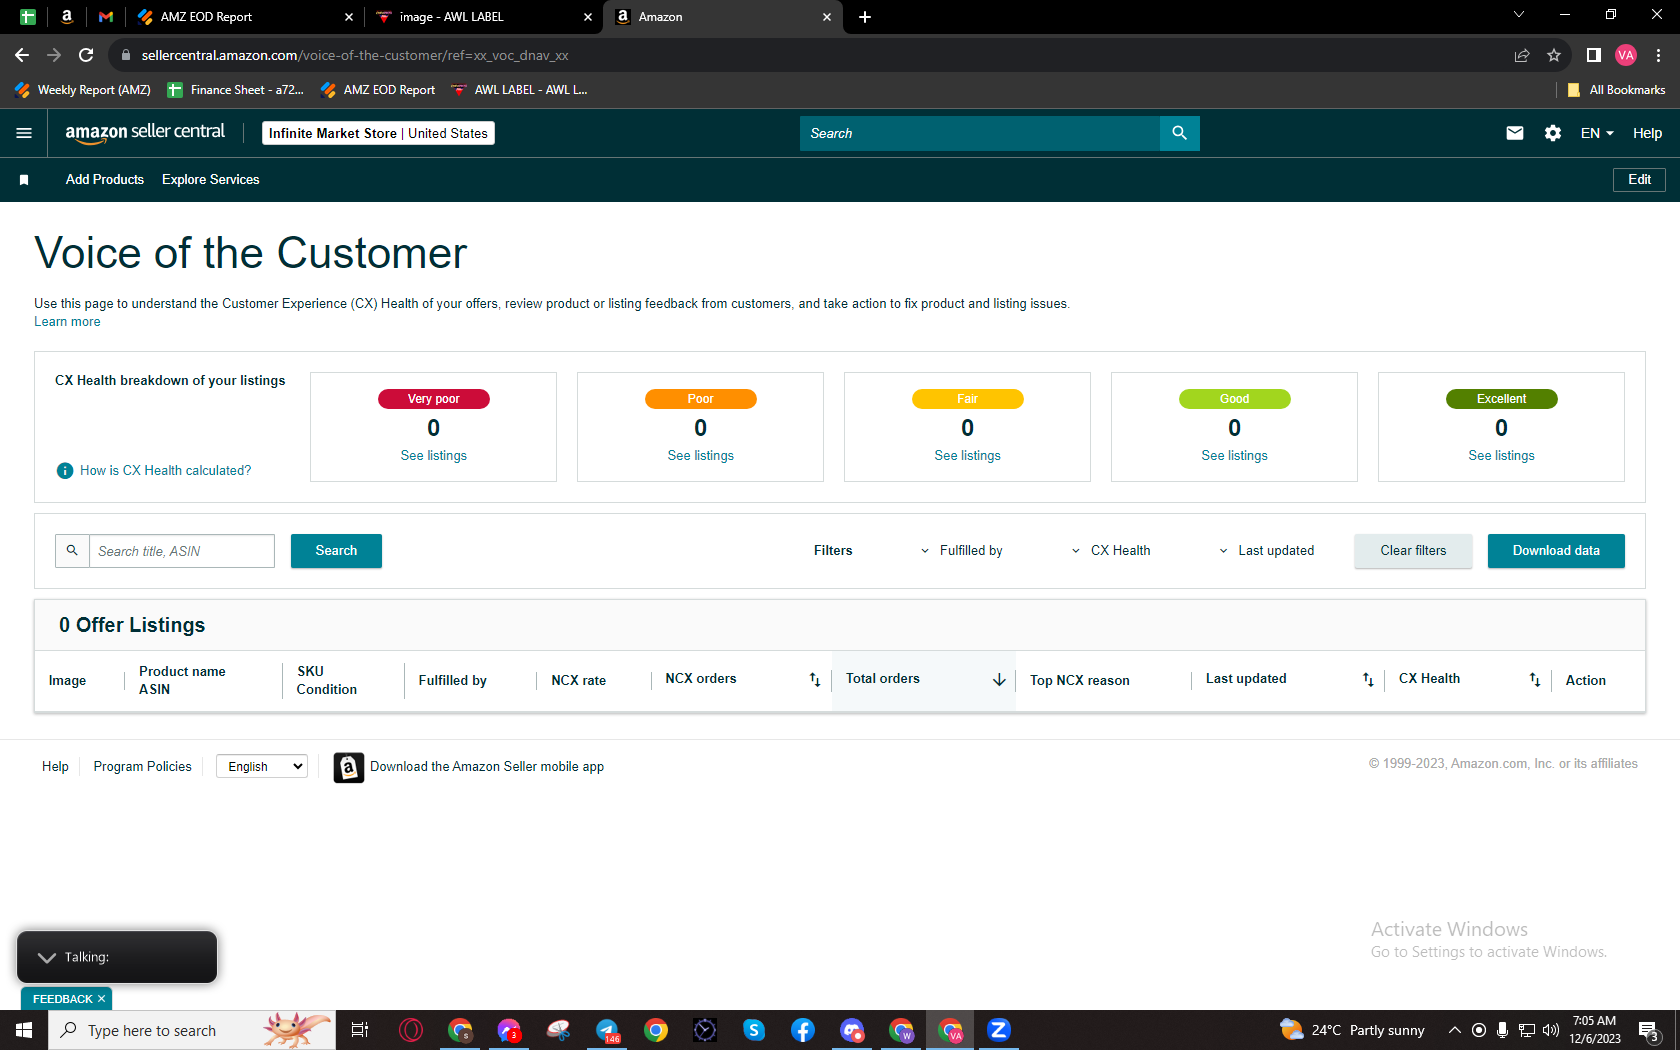
Task: Focus Windows taskbar search box
Action: [x=192, y=1030]
